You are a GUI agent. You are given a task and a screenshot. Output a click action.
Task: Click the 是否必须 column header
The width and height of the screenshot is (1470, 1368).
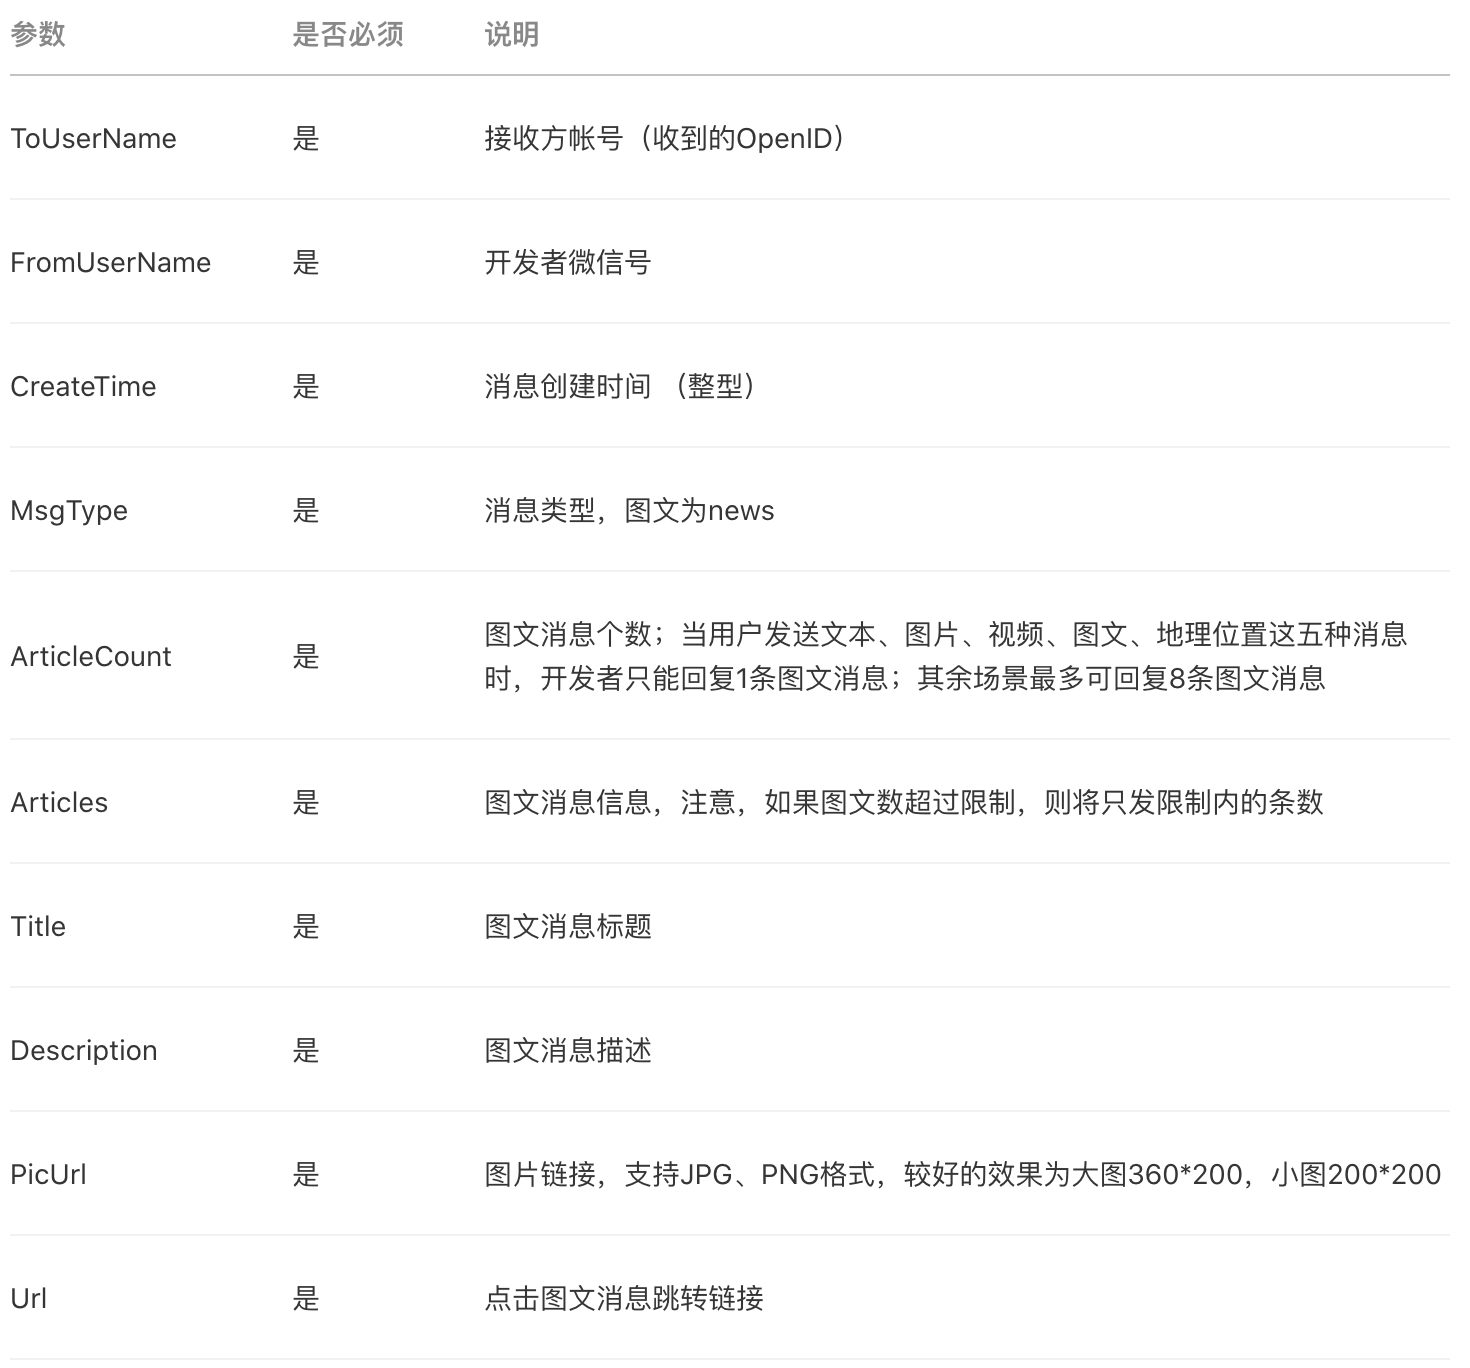point(347,35)
